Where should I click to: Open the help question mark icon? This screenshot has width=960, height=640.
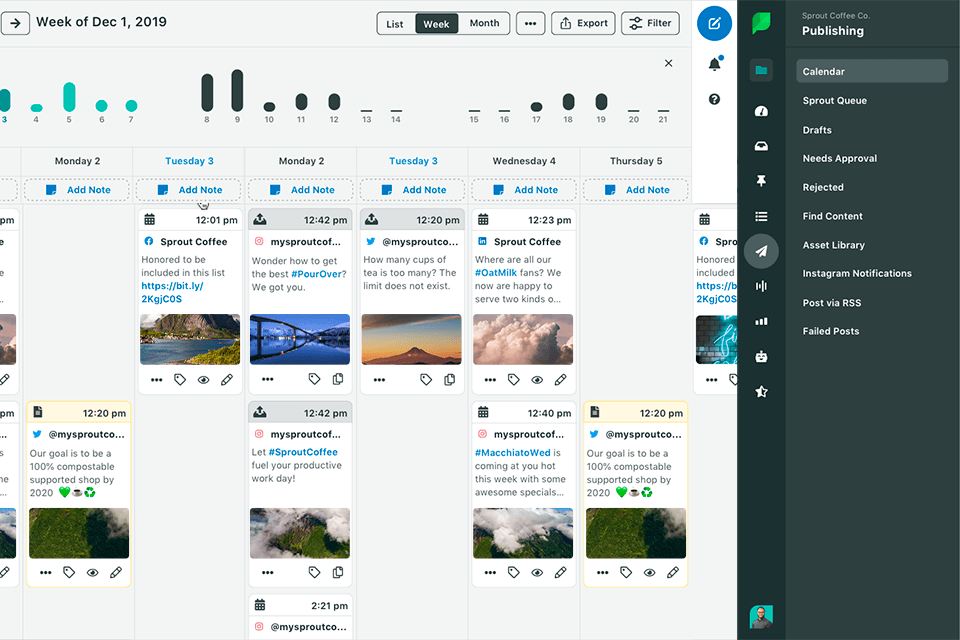coord(714,99)
